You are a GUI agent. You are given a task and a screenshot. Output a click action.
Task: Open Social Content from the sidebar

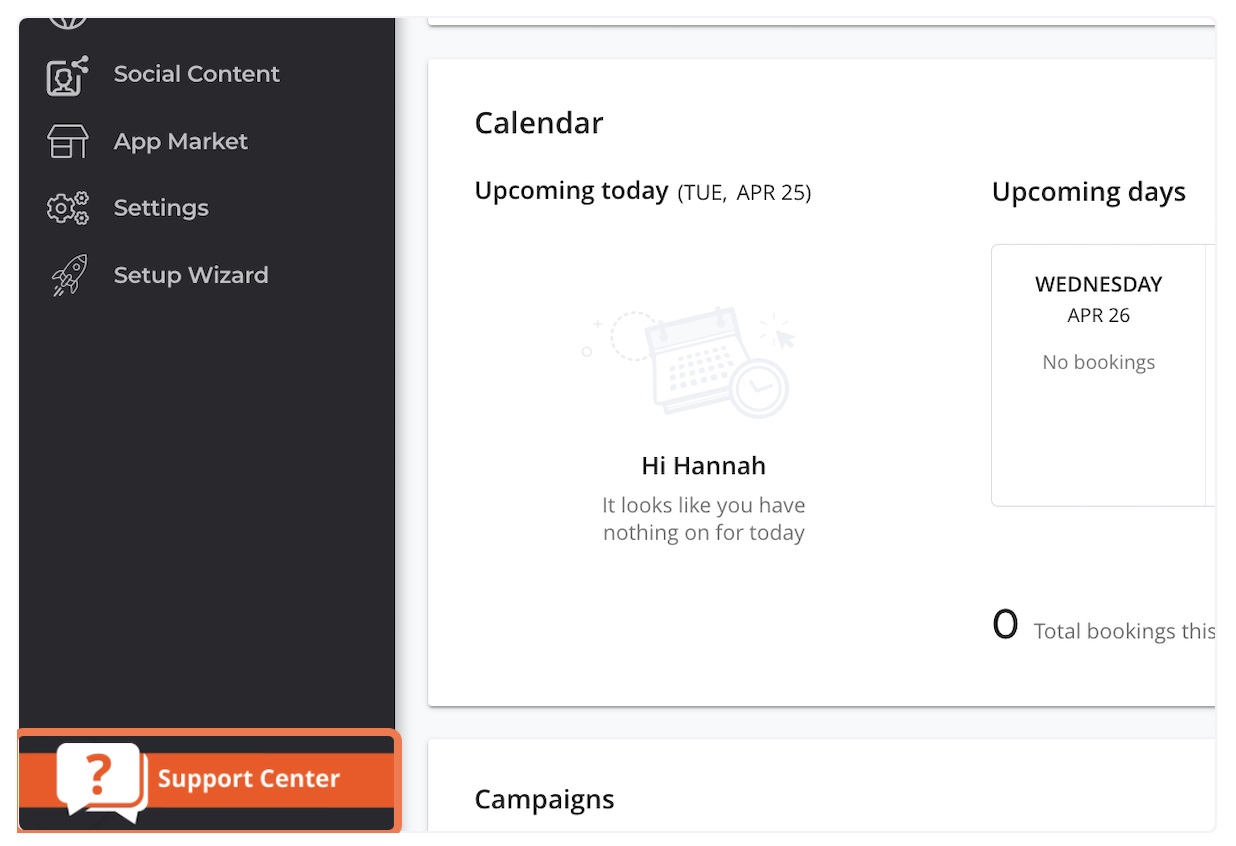coord(196,74)
